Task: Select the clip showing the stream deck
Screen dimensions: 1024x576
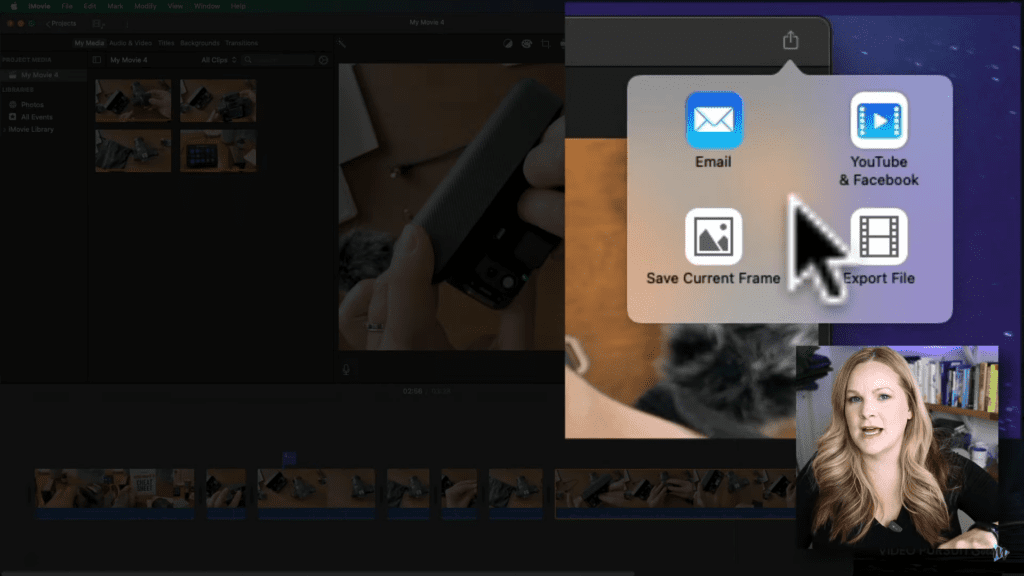Action: 218,151
